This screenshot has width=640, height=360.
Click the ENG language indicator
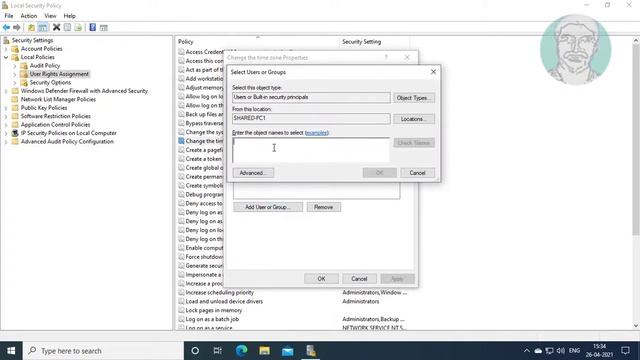pos(574,351)
